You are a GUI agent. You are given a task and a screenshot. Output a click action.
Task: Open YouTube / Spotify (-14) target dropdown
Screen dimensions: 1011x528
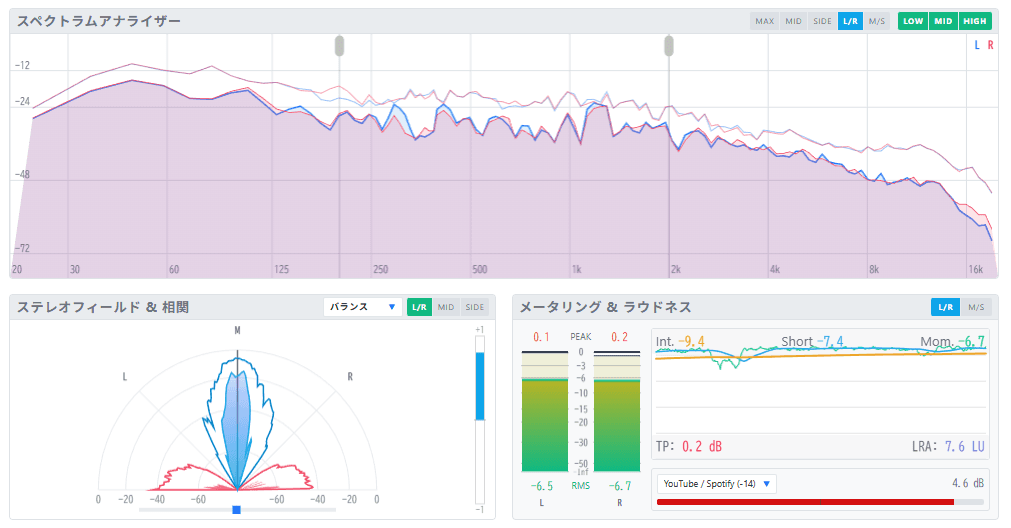tap(716, 484)
